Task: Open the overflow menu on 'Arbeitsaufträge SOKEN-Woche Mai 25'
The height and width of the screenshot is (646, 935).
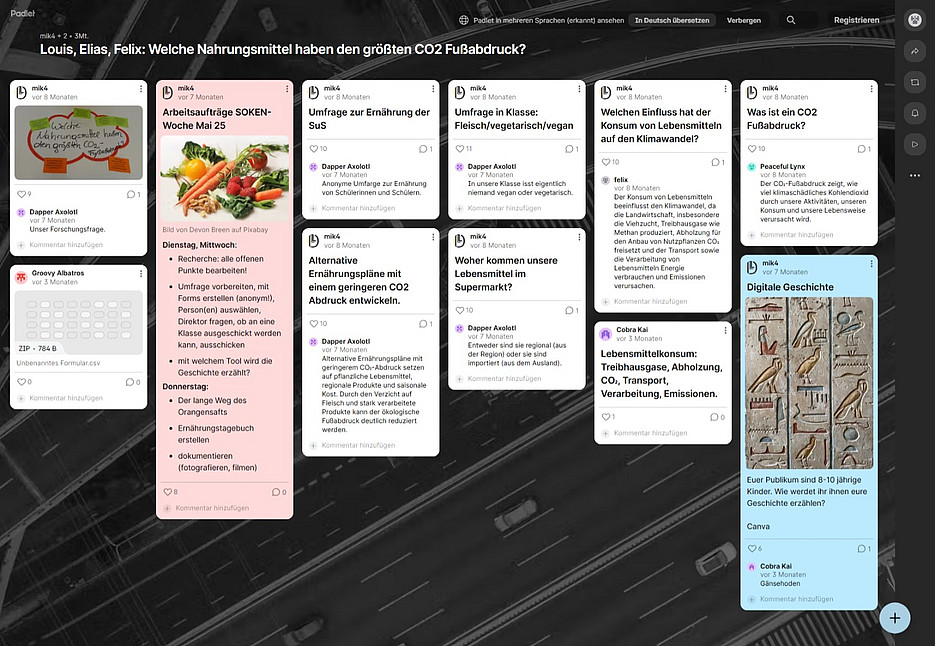Action: [x=286, y=90]
